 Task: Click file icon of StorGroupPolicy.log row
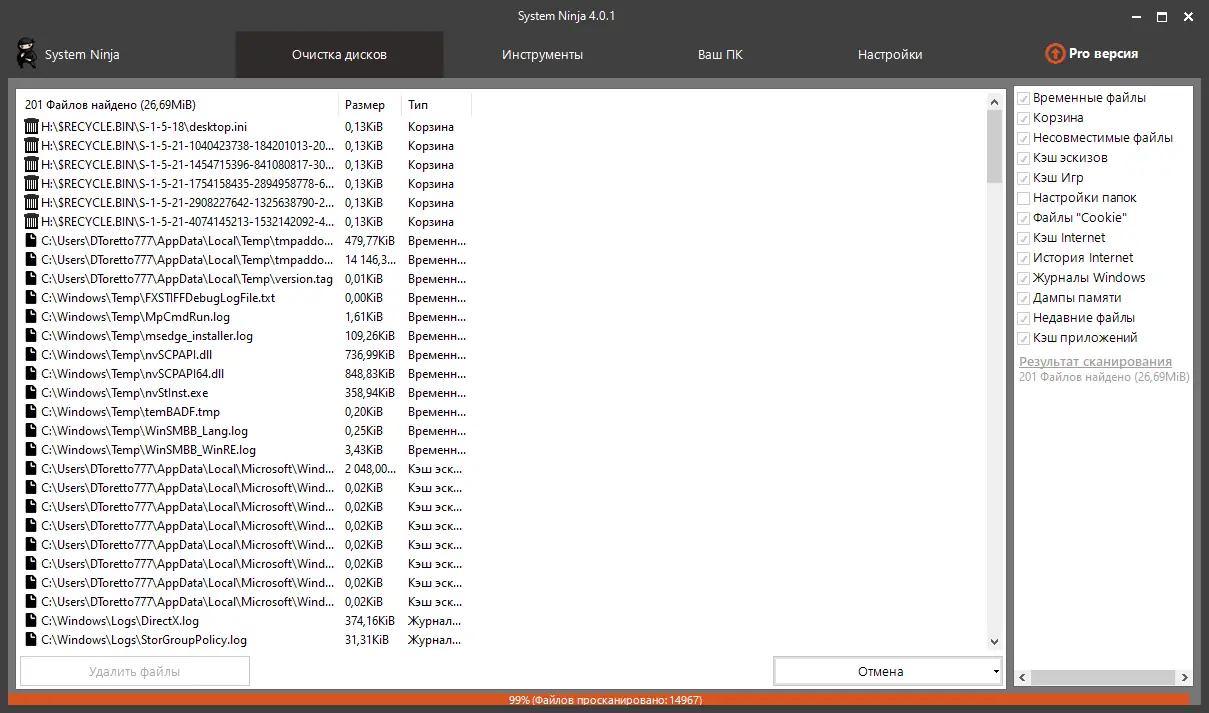31,640
